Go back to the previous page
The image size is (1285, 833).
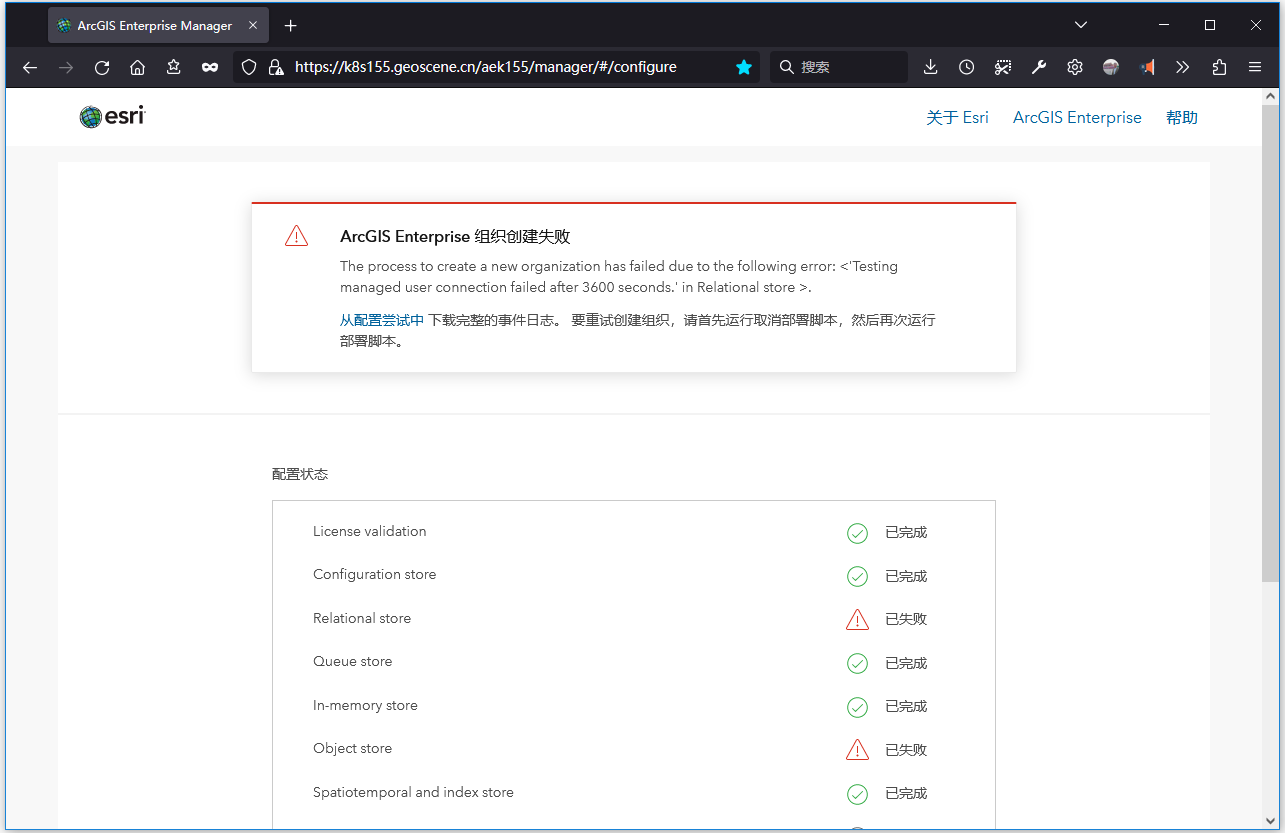pos(30,67)
